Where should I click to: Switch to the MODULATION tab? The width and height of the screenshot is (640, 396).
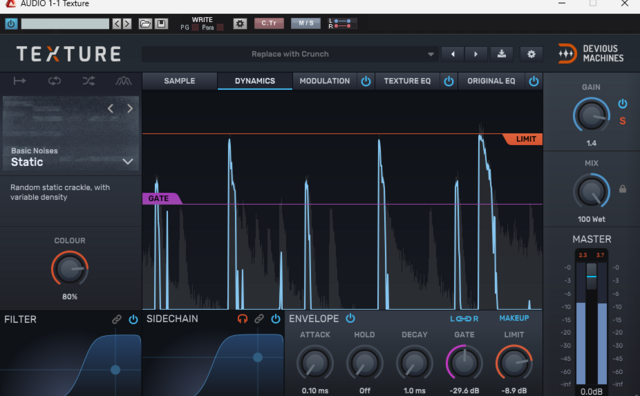click(x=324, y=81)
